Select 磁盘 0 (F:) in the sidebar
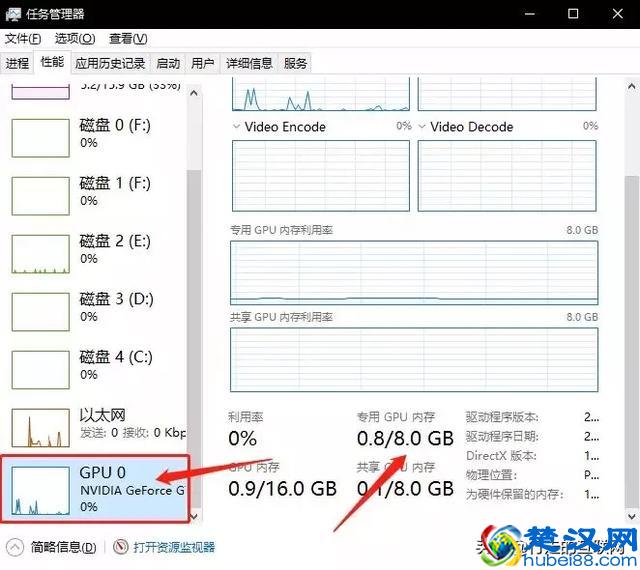This screenshot has height=570, width=640. point(94,138)
